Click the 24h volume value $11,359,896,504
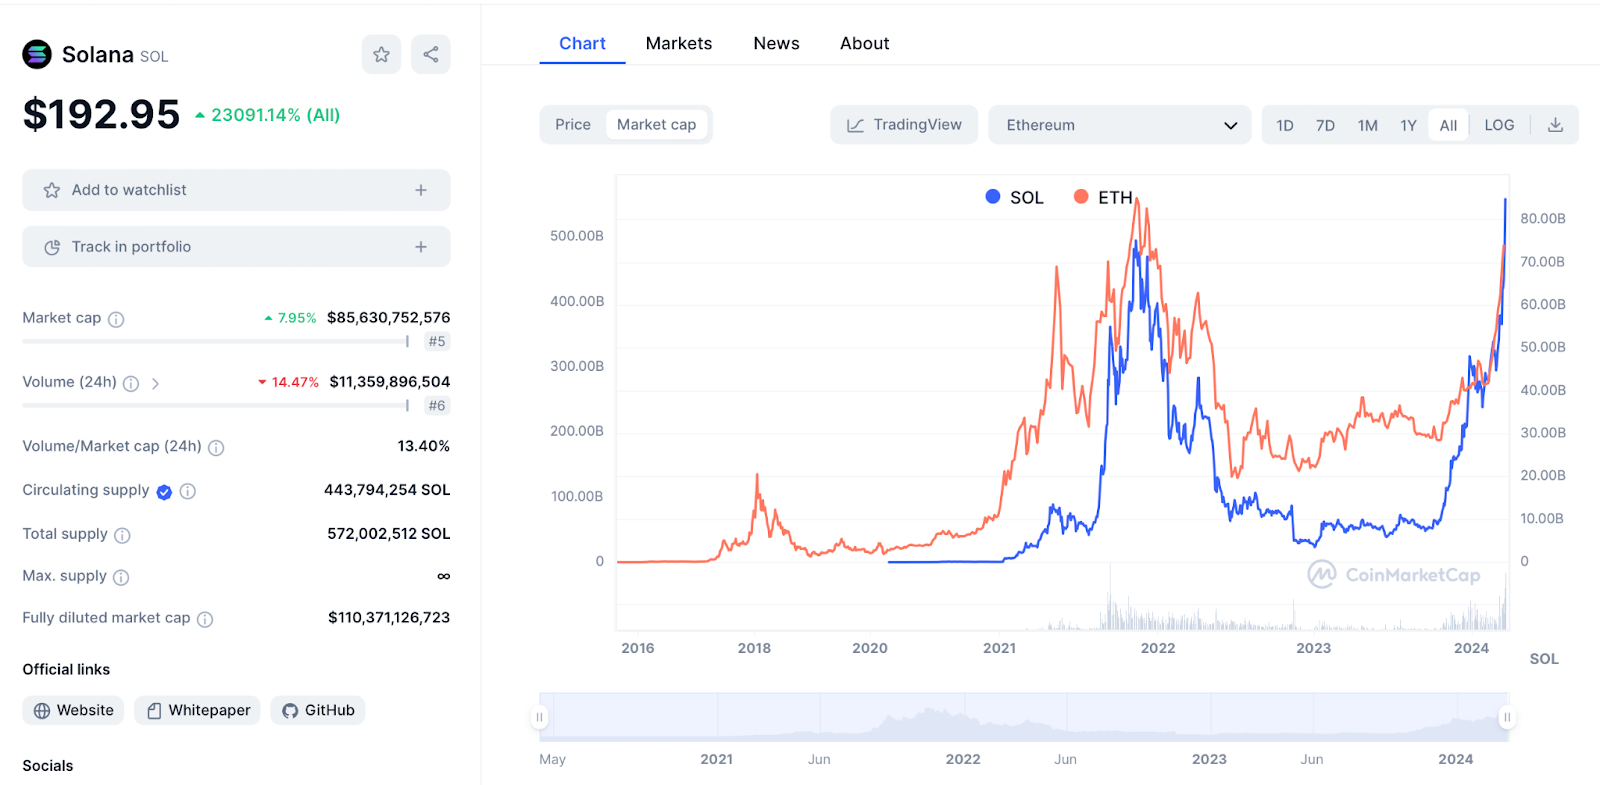This screenshot has width=1600, height=785. (390, 382)
